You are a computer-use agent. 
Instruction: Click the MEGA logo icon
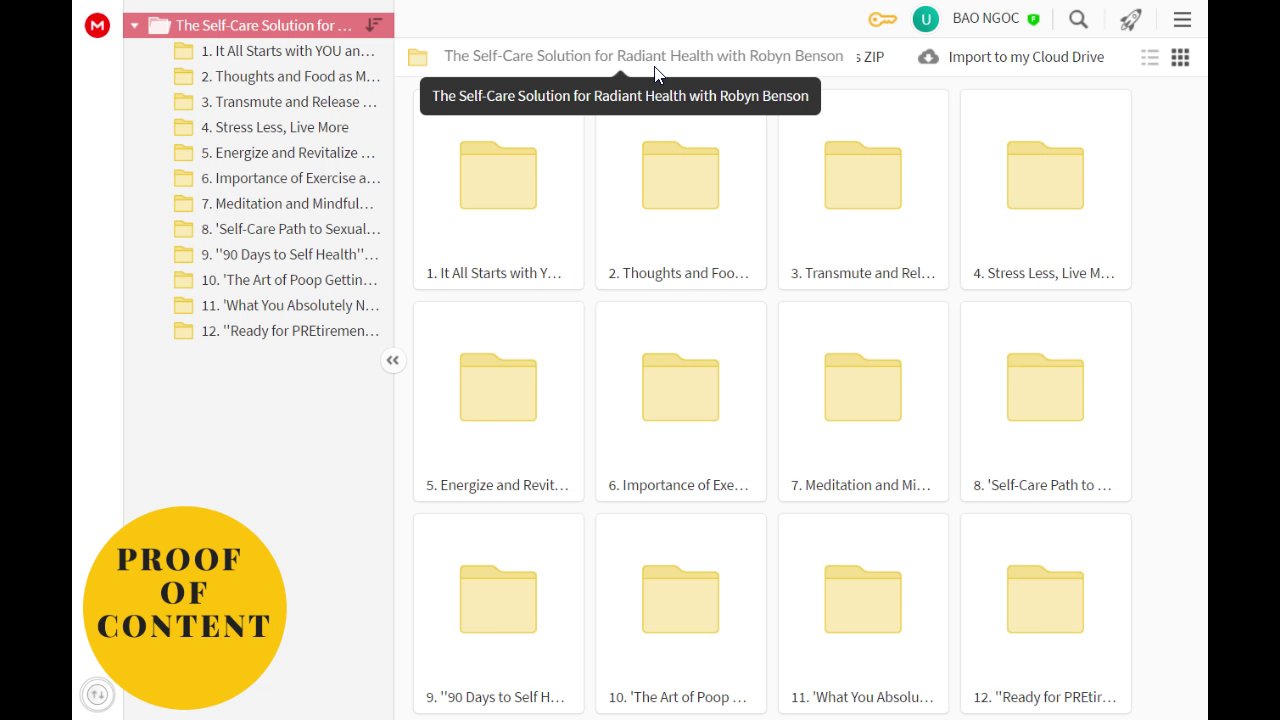click(x=97, y=26)
